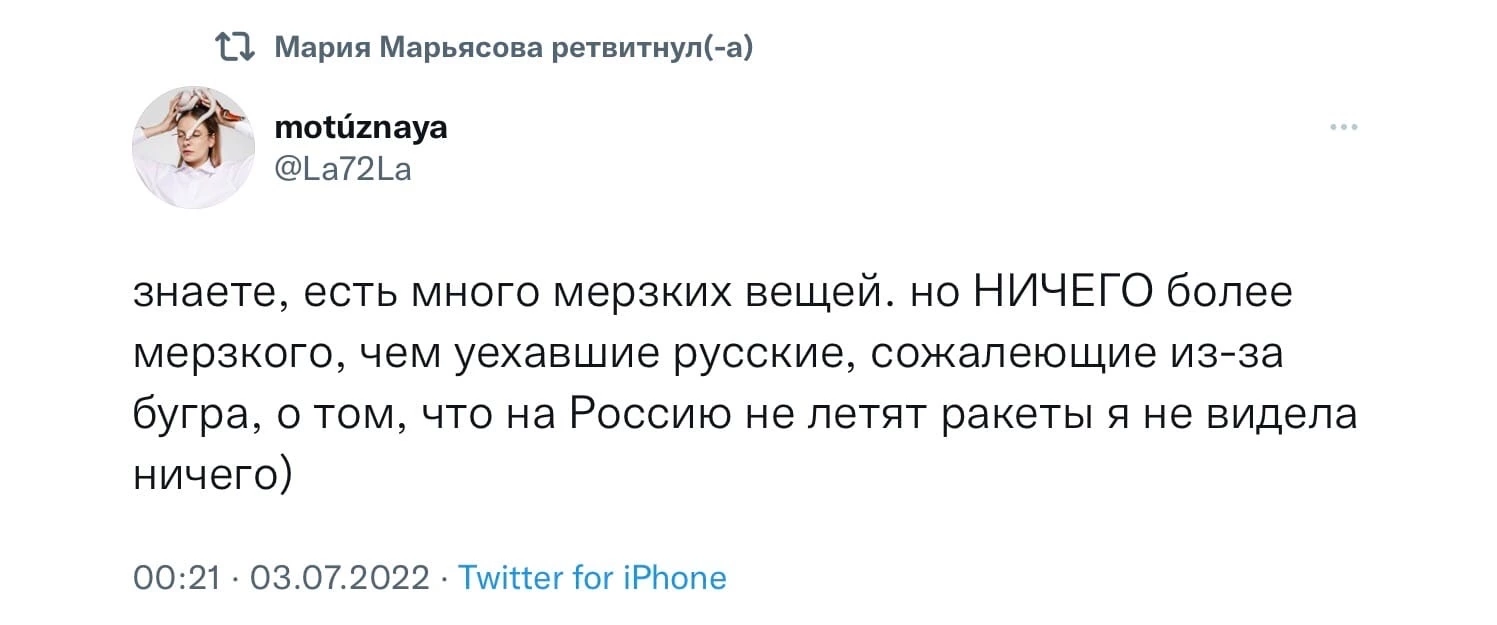This screenshot has height=625, width=1497.
Task: Click the final word ничего) of tweet
Action: click(212, 471)
